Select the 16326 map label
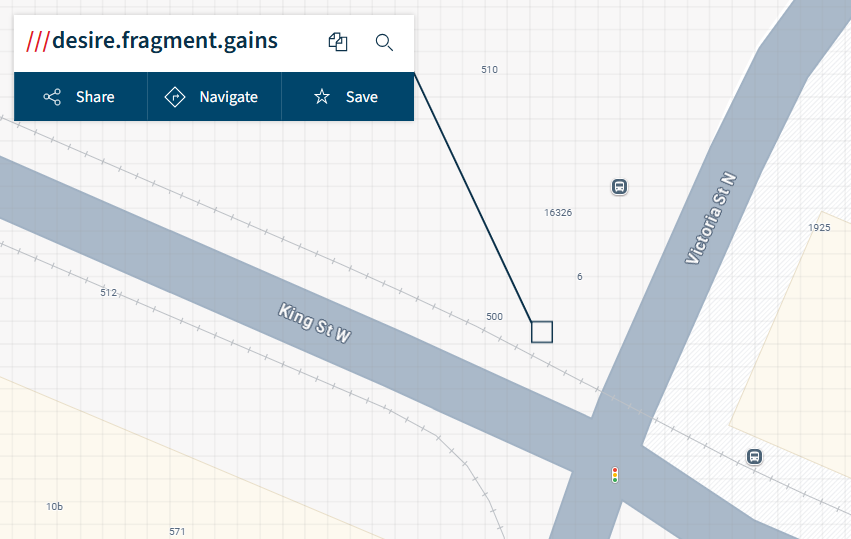The width and height of the screenshot is (851, 539). (x=558, y=213)
